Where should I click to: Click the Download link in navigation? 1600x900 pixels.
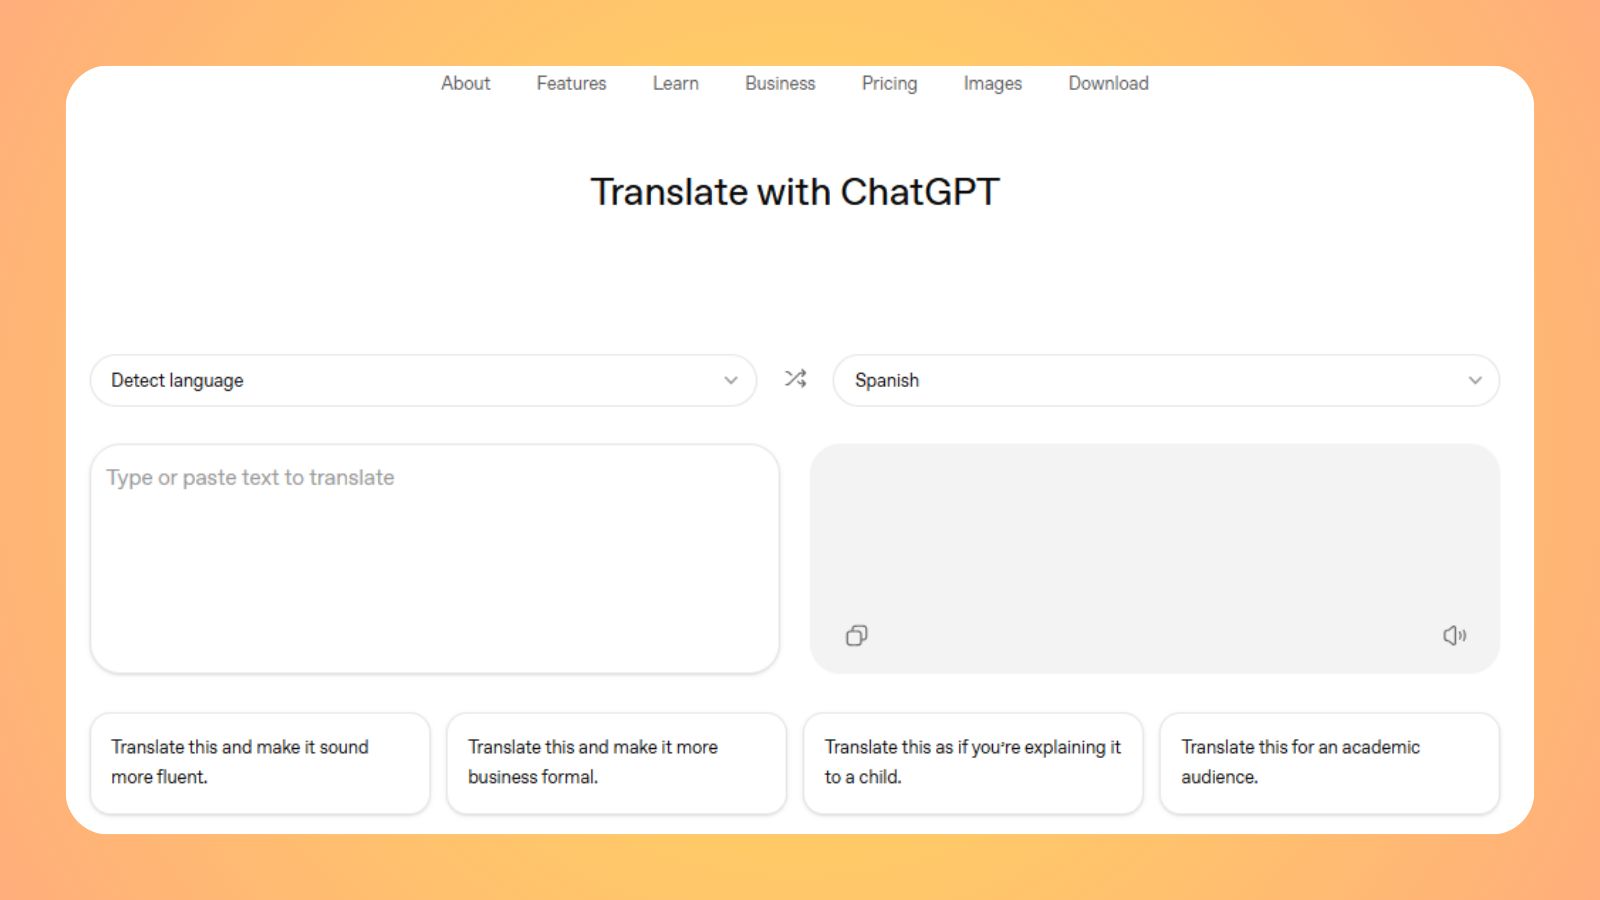pos(1108,84)
